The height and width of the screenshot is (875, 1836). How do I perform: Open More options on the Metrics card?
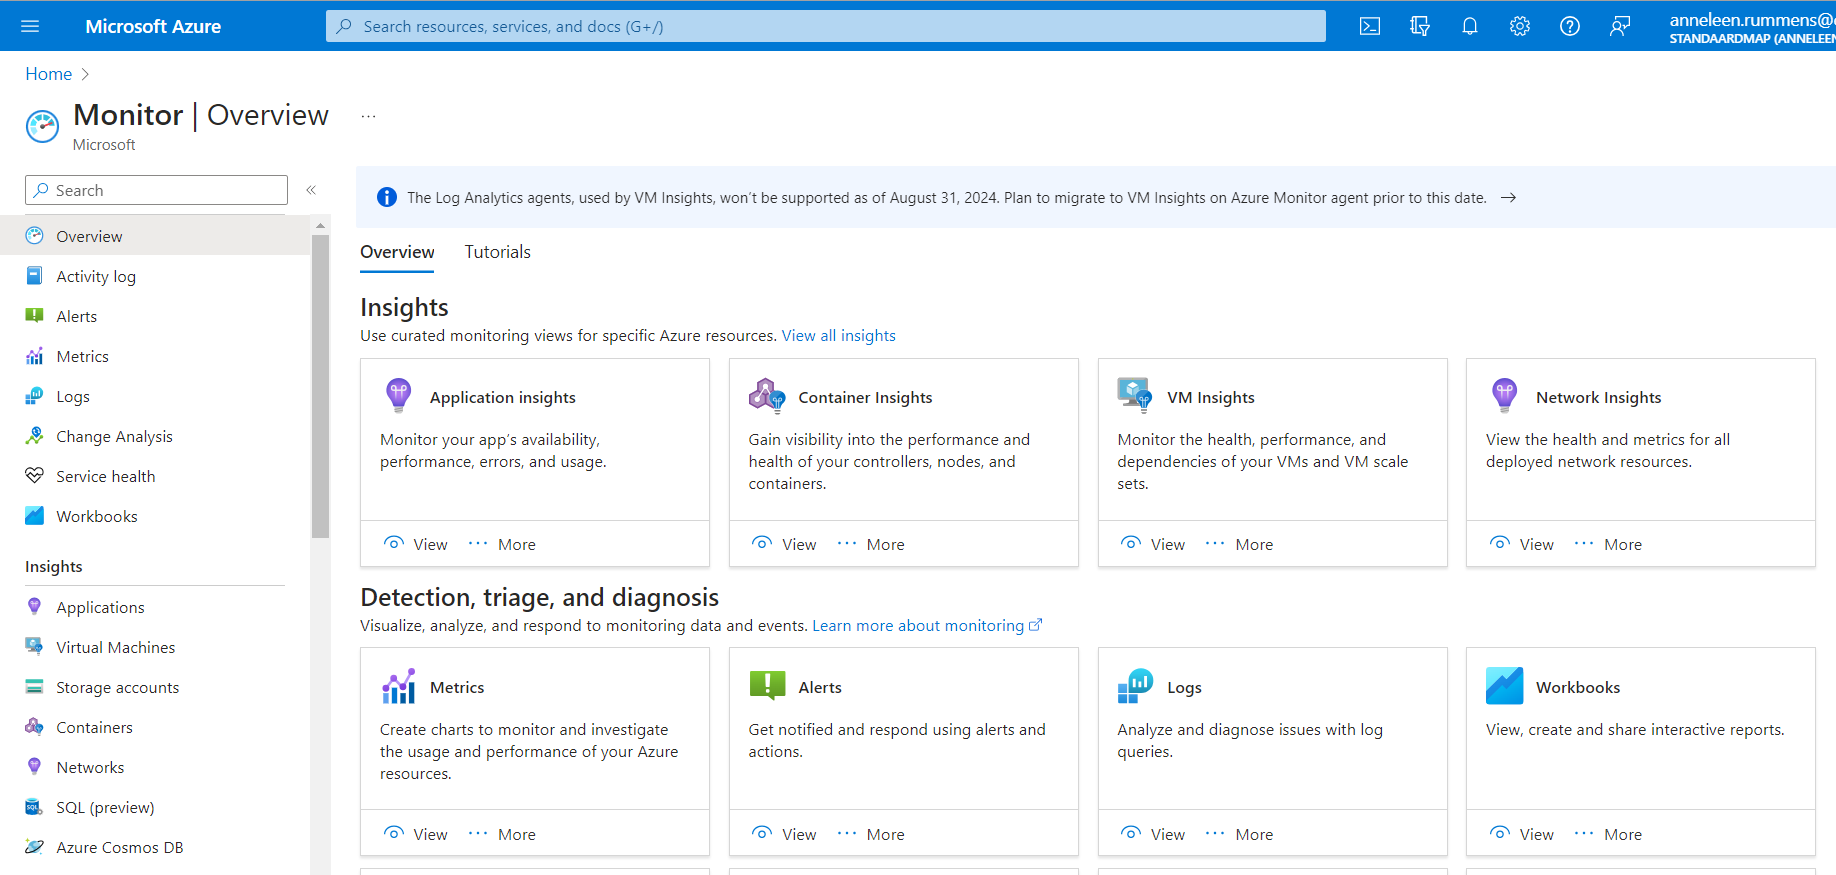coord(503,834)
